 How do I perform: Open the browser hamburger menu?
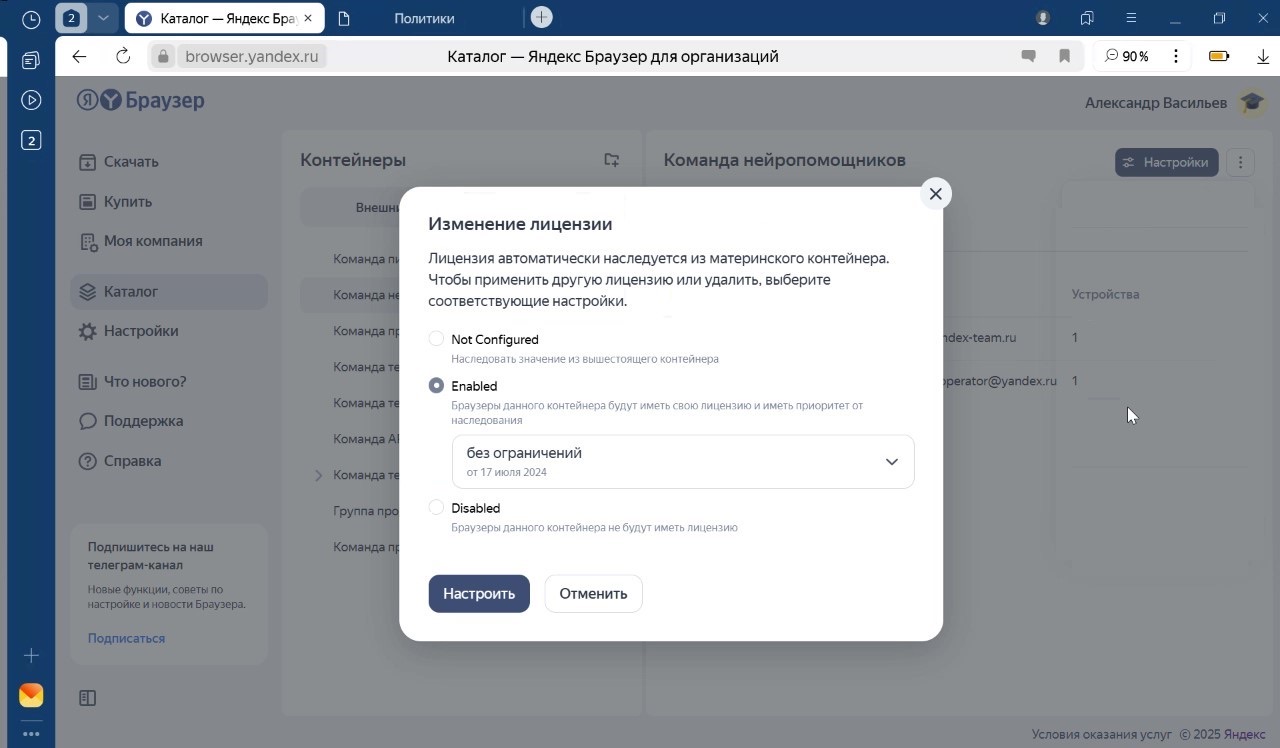pyautogui.click(x=1131, y=18)
